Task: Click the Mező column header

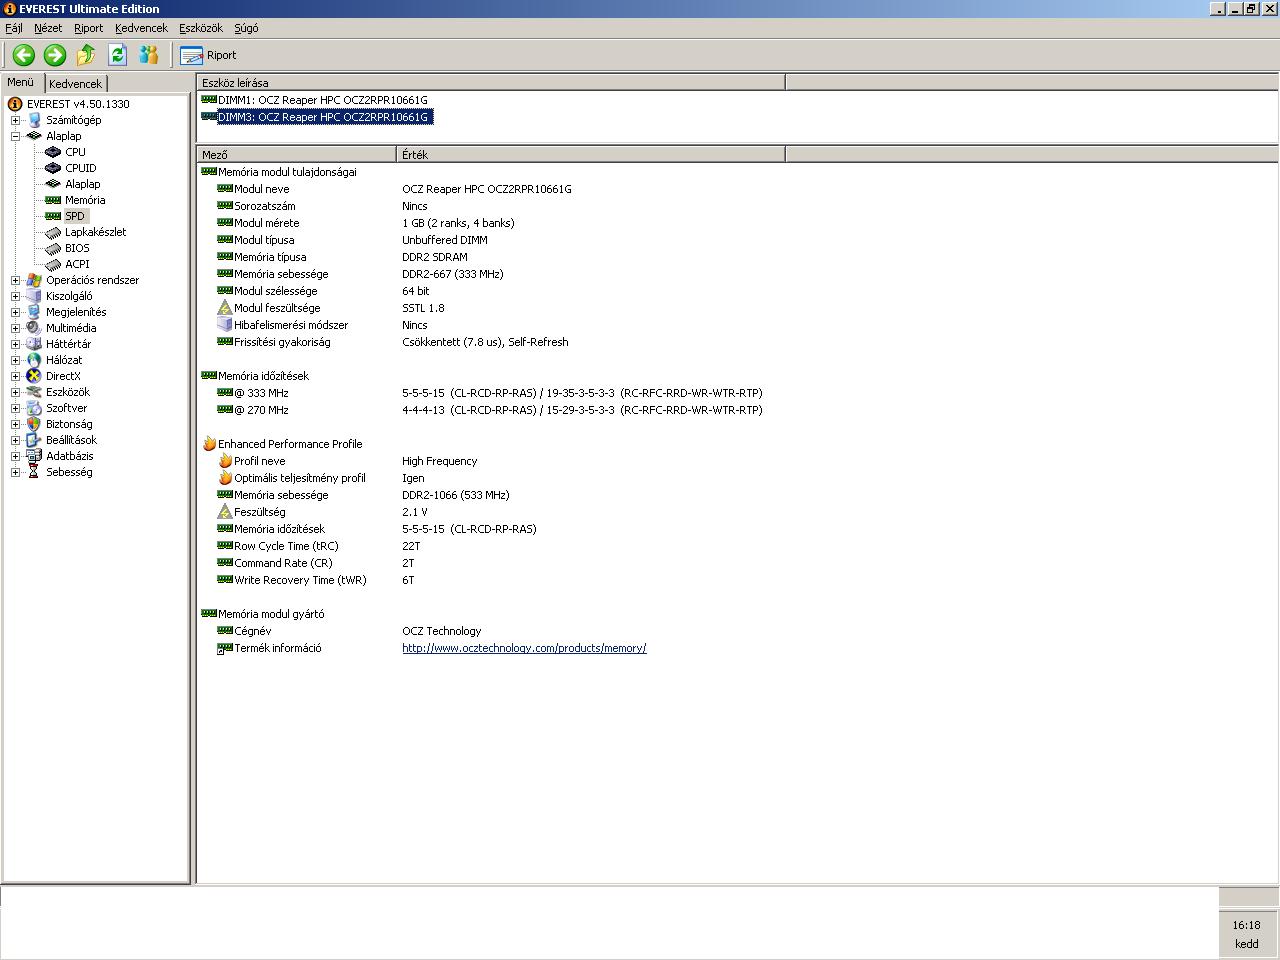Action: pyautogui.click(x=297, y=155)
